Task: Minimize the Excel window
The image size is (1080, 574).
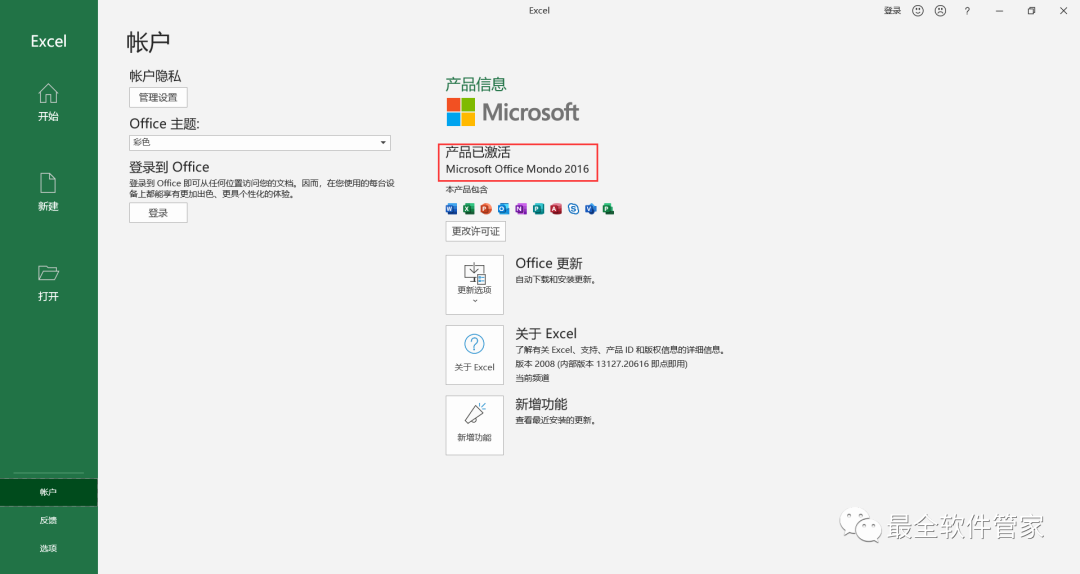Action: pyautogui.click(x=999, y=10)
